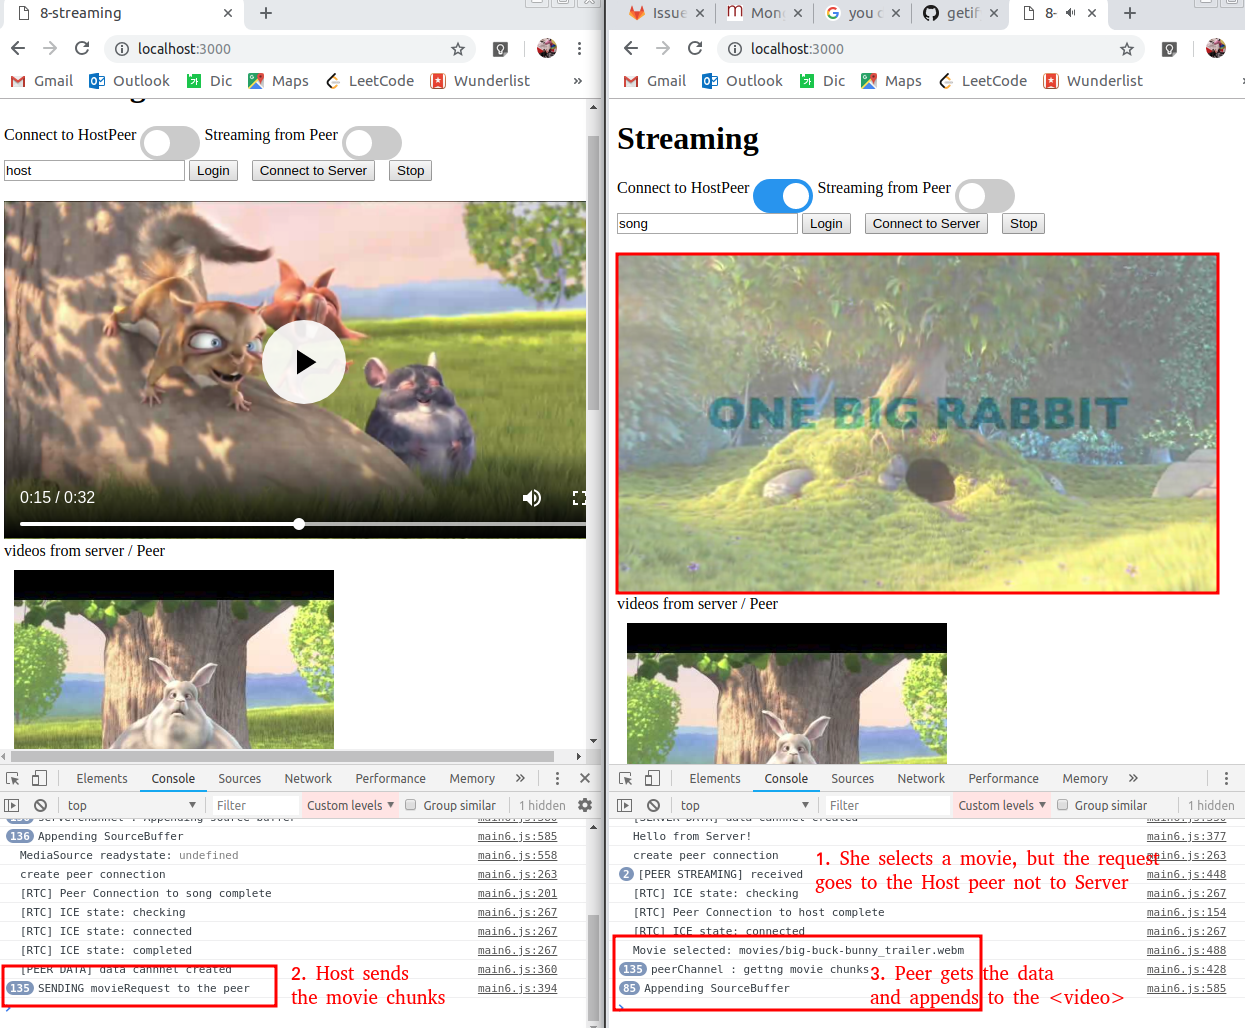Open Chrome menu in left window

[579, 48]
